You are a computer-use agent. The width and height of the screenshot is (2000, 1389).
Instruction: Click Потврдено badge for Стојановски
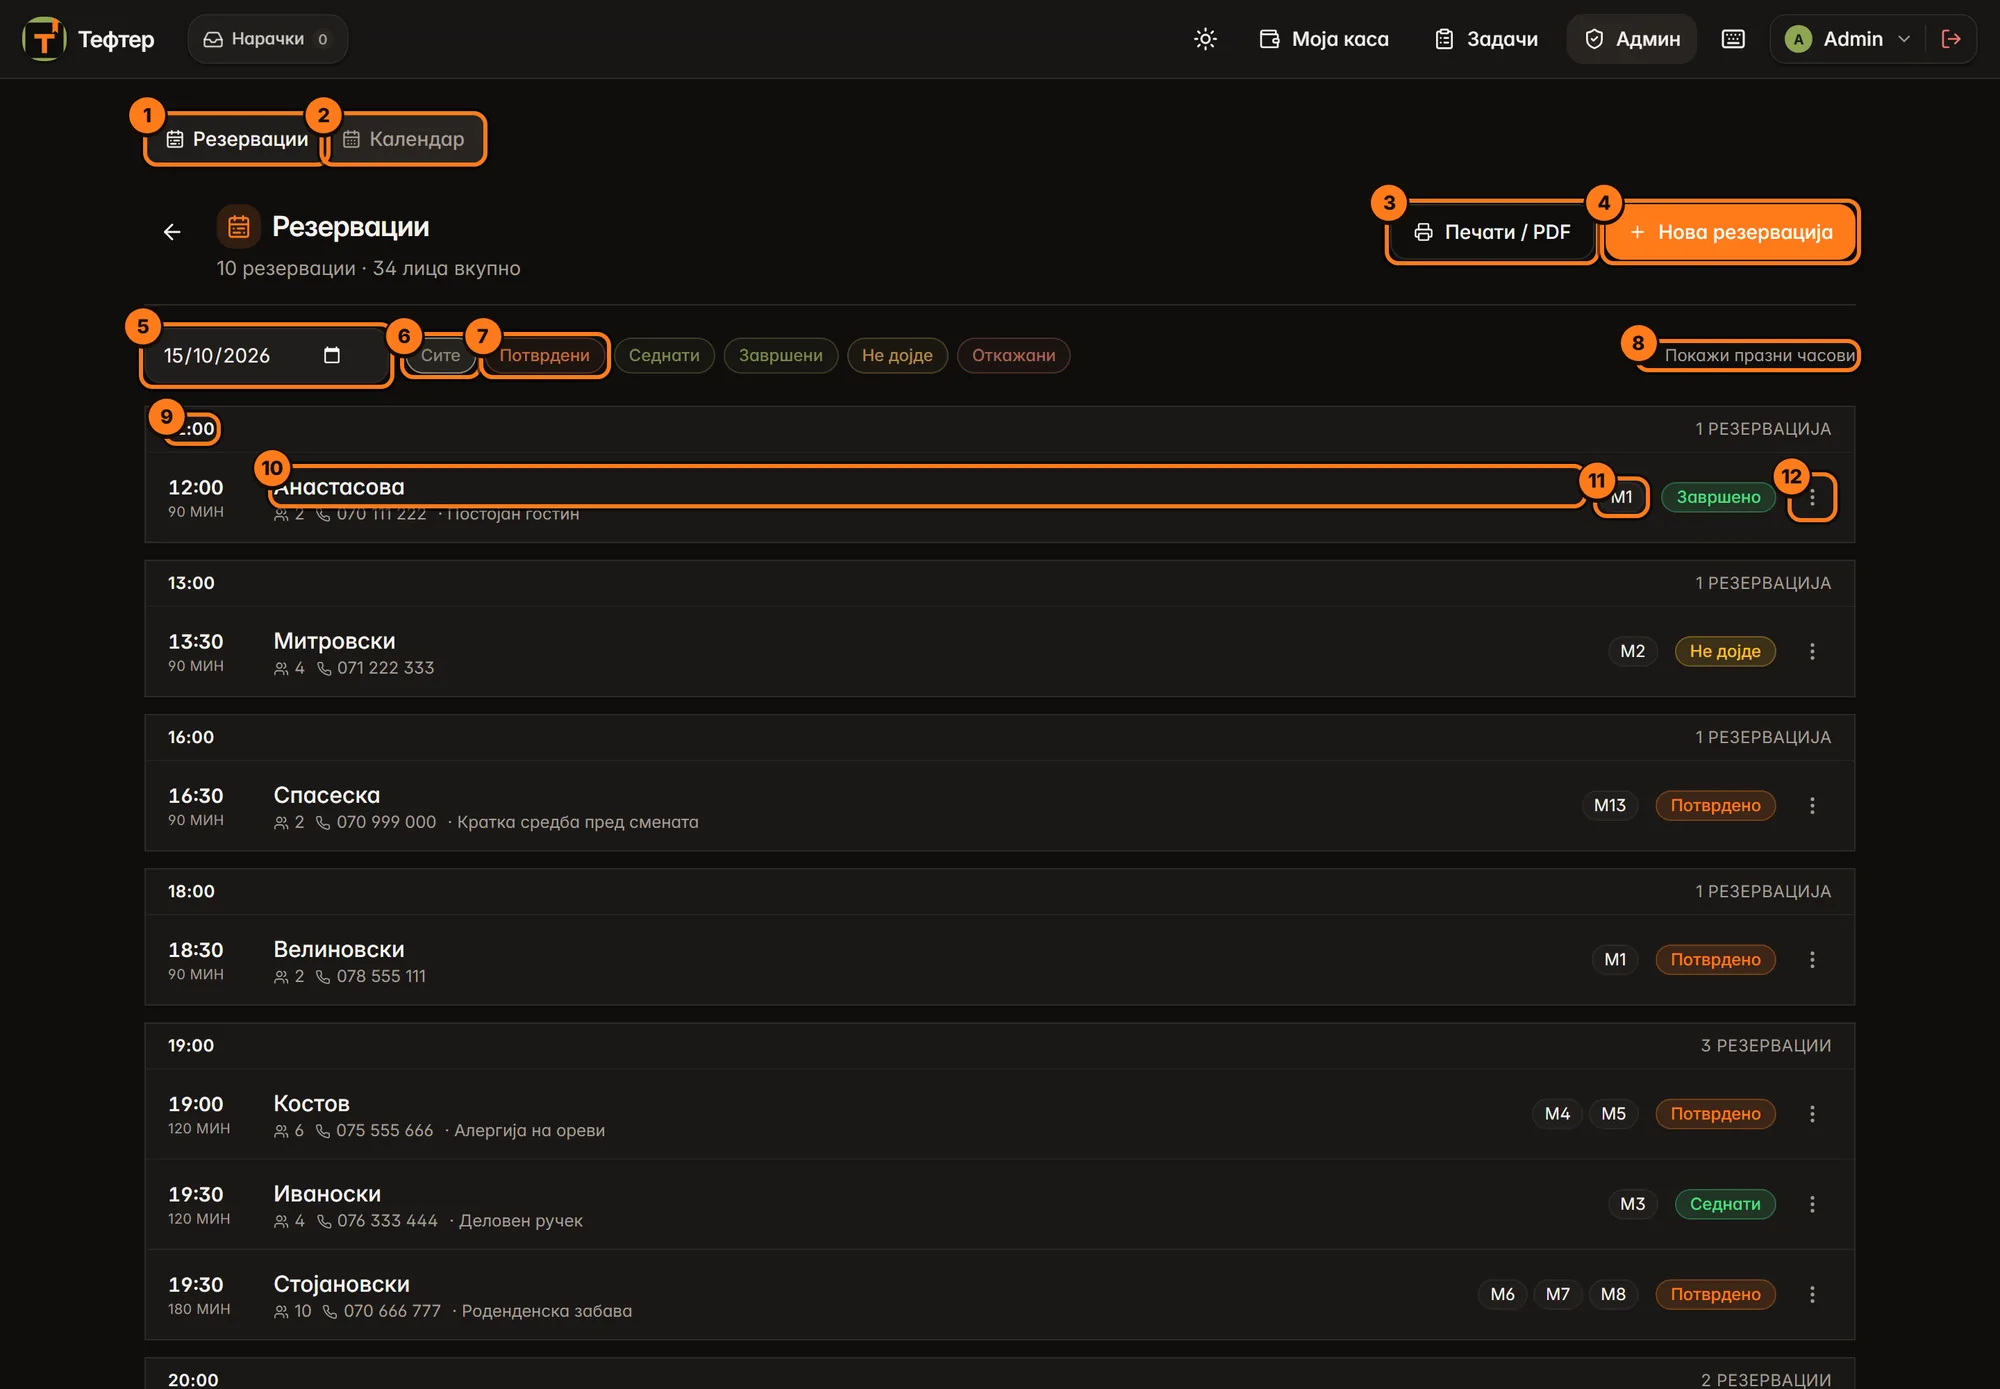click(1715, 1294)
